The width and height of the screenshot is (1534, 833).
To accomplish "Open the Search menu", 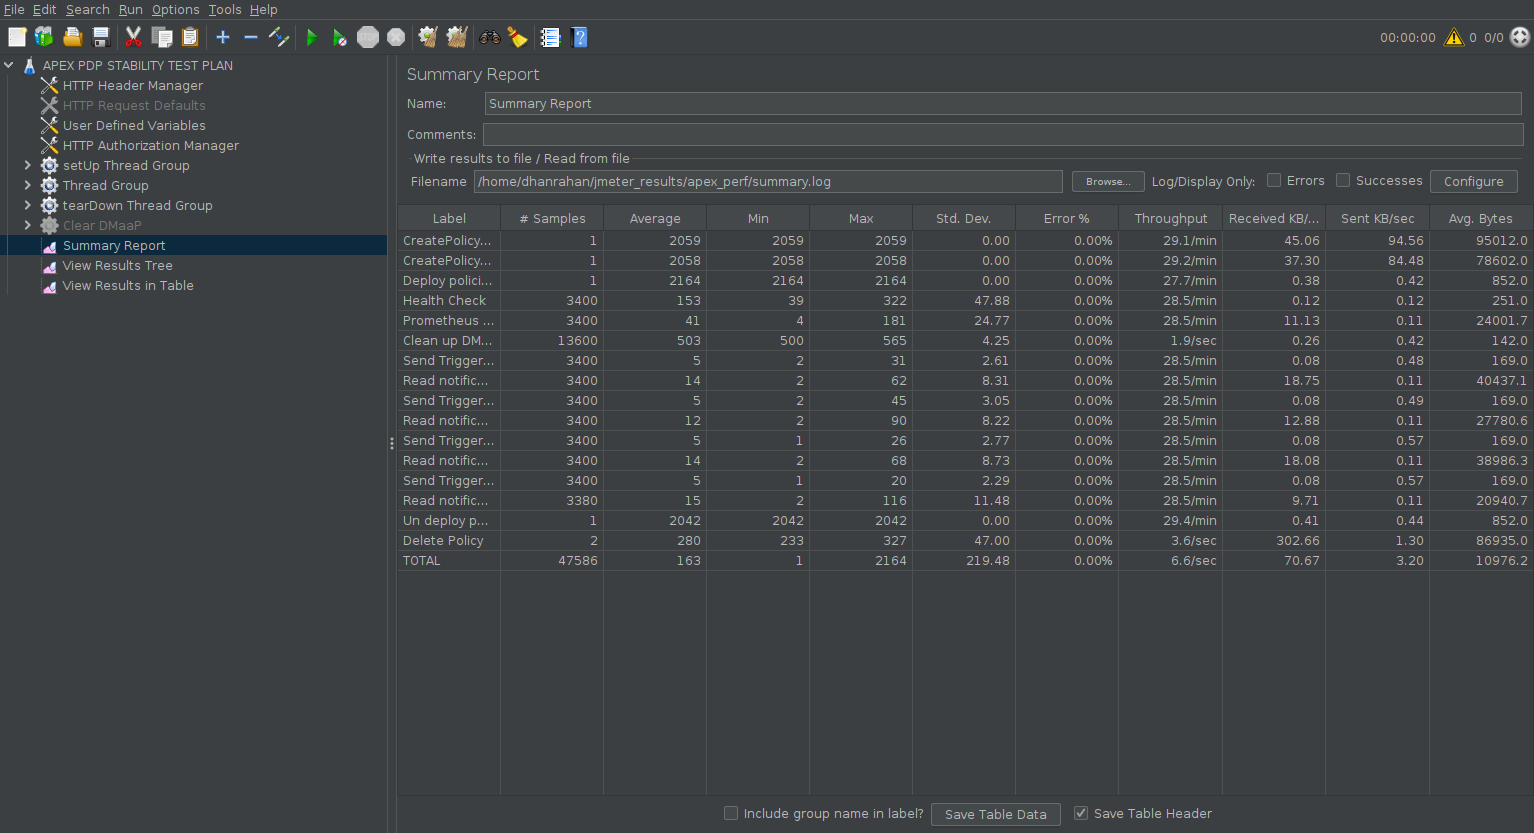I will 88,9.
